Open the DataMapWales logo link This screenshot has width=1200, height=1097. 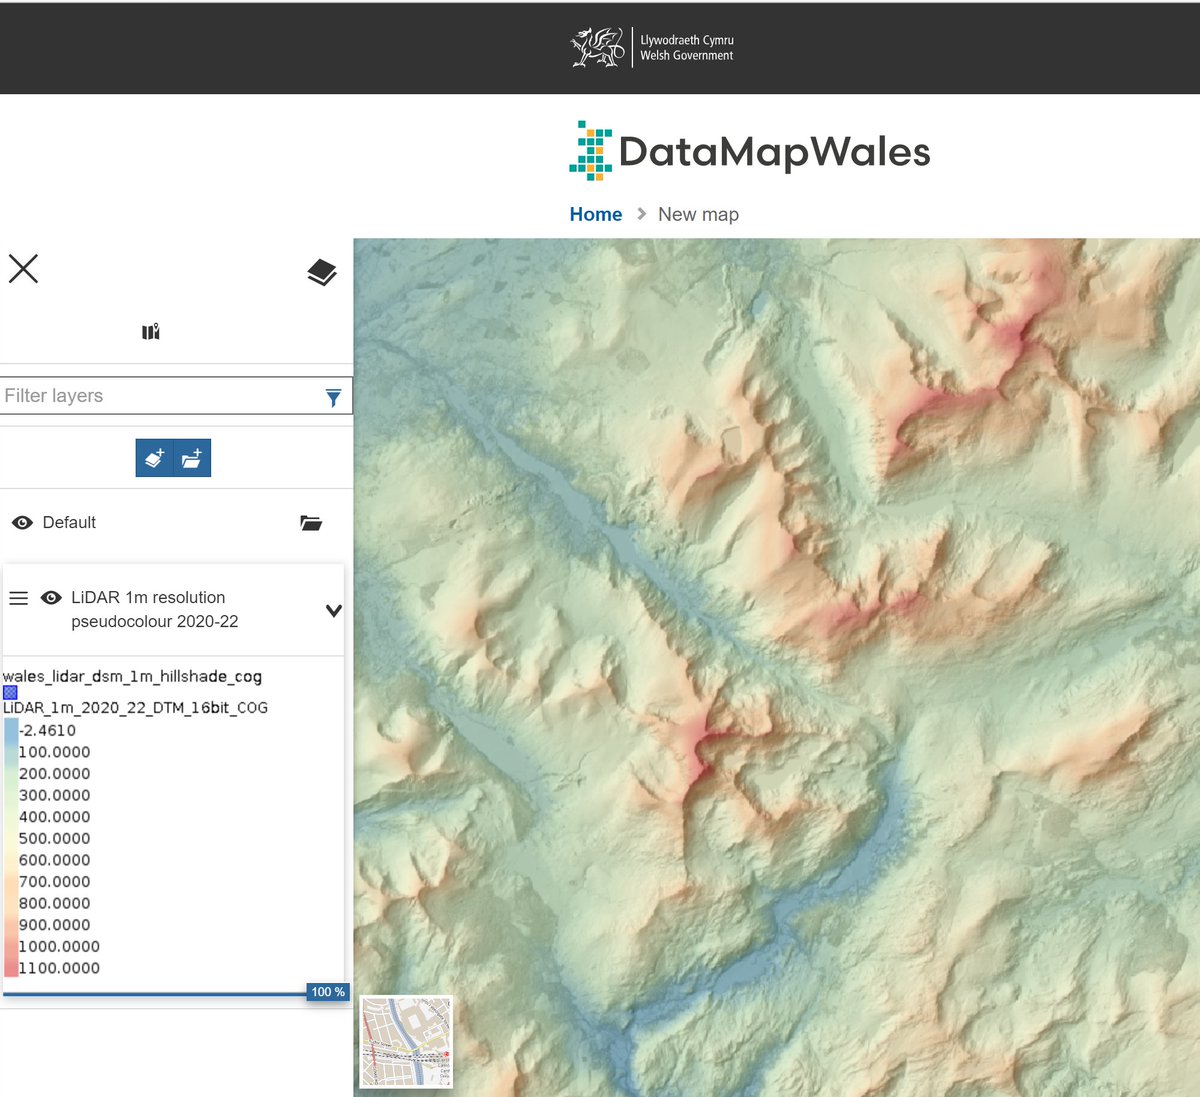(750, 151)
